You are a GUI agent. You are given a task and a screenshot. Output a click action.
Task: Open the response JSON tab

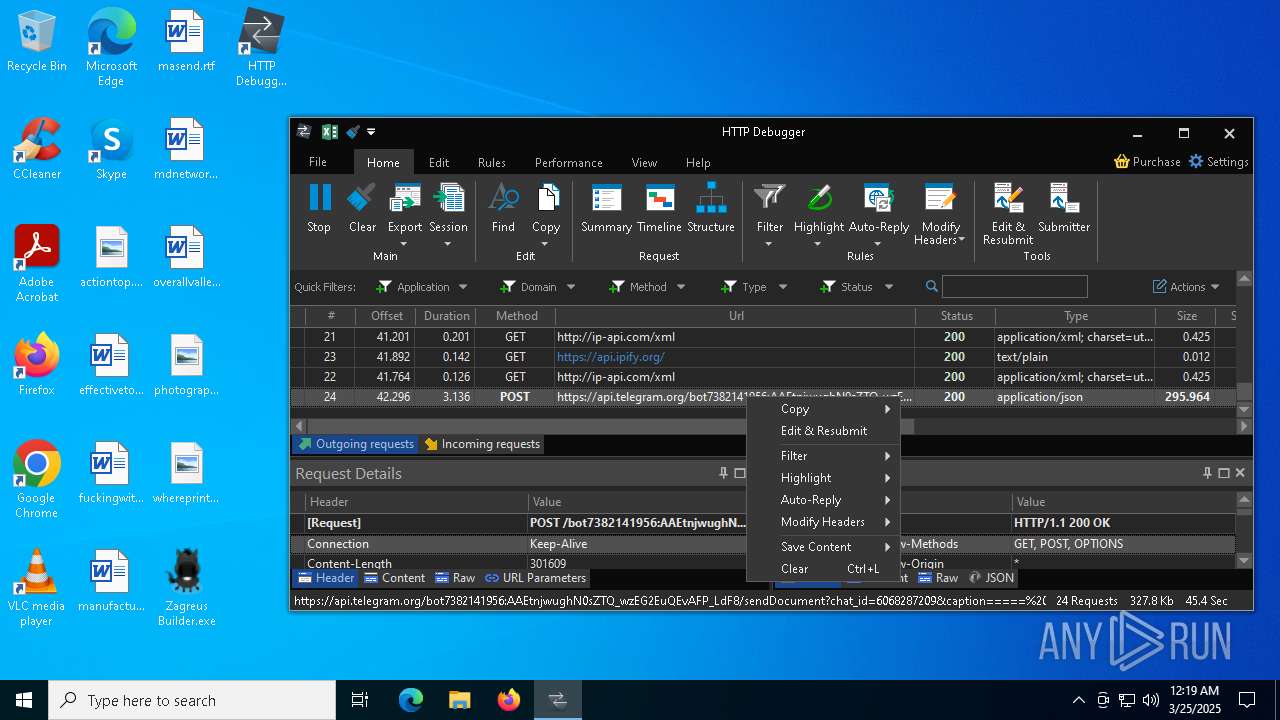(991, 578)
